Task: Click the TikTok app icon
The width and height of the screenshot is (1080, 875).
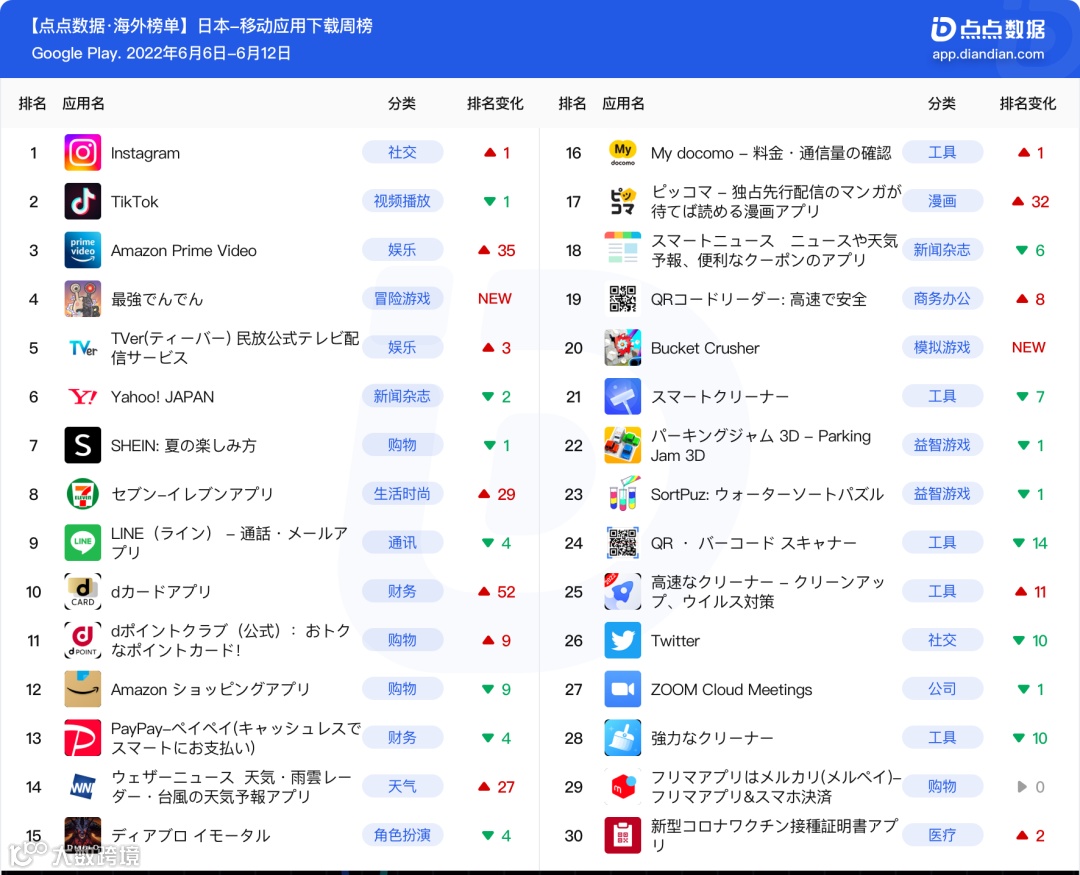Action: tap(83, 201)
